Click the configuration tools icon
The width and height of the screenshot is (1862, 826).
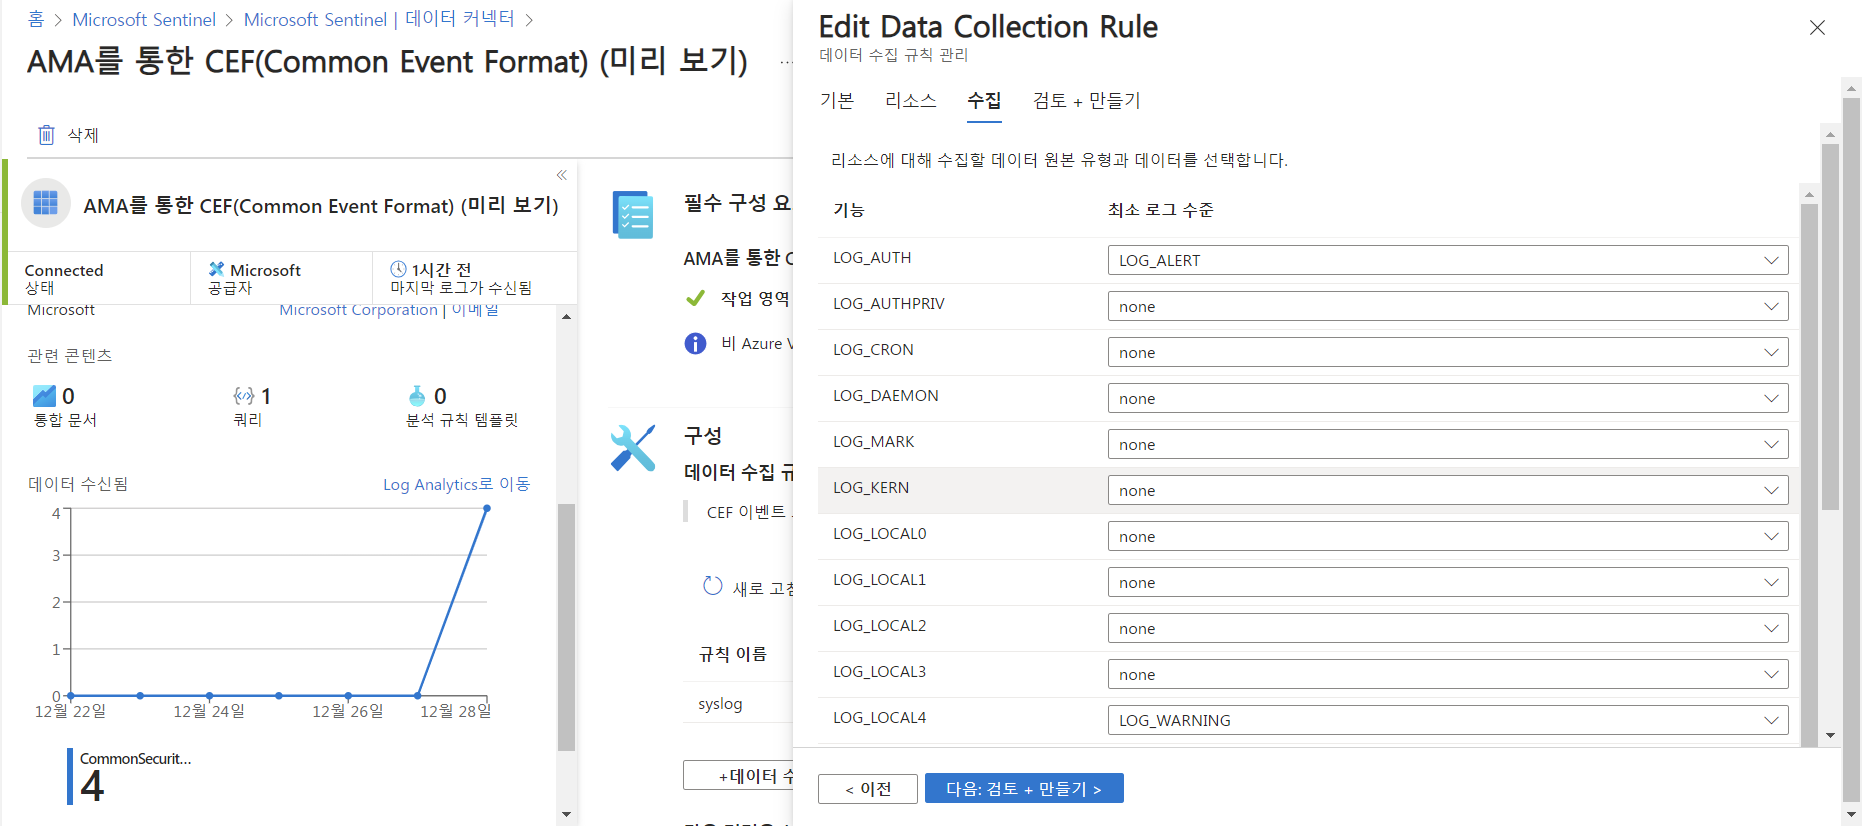(633, 448)
